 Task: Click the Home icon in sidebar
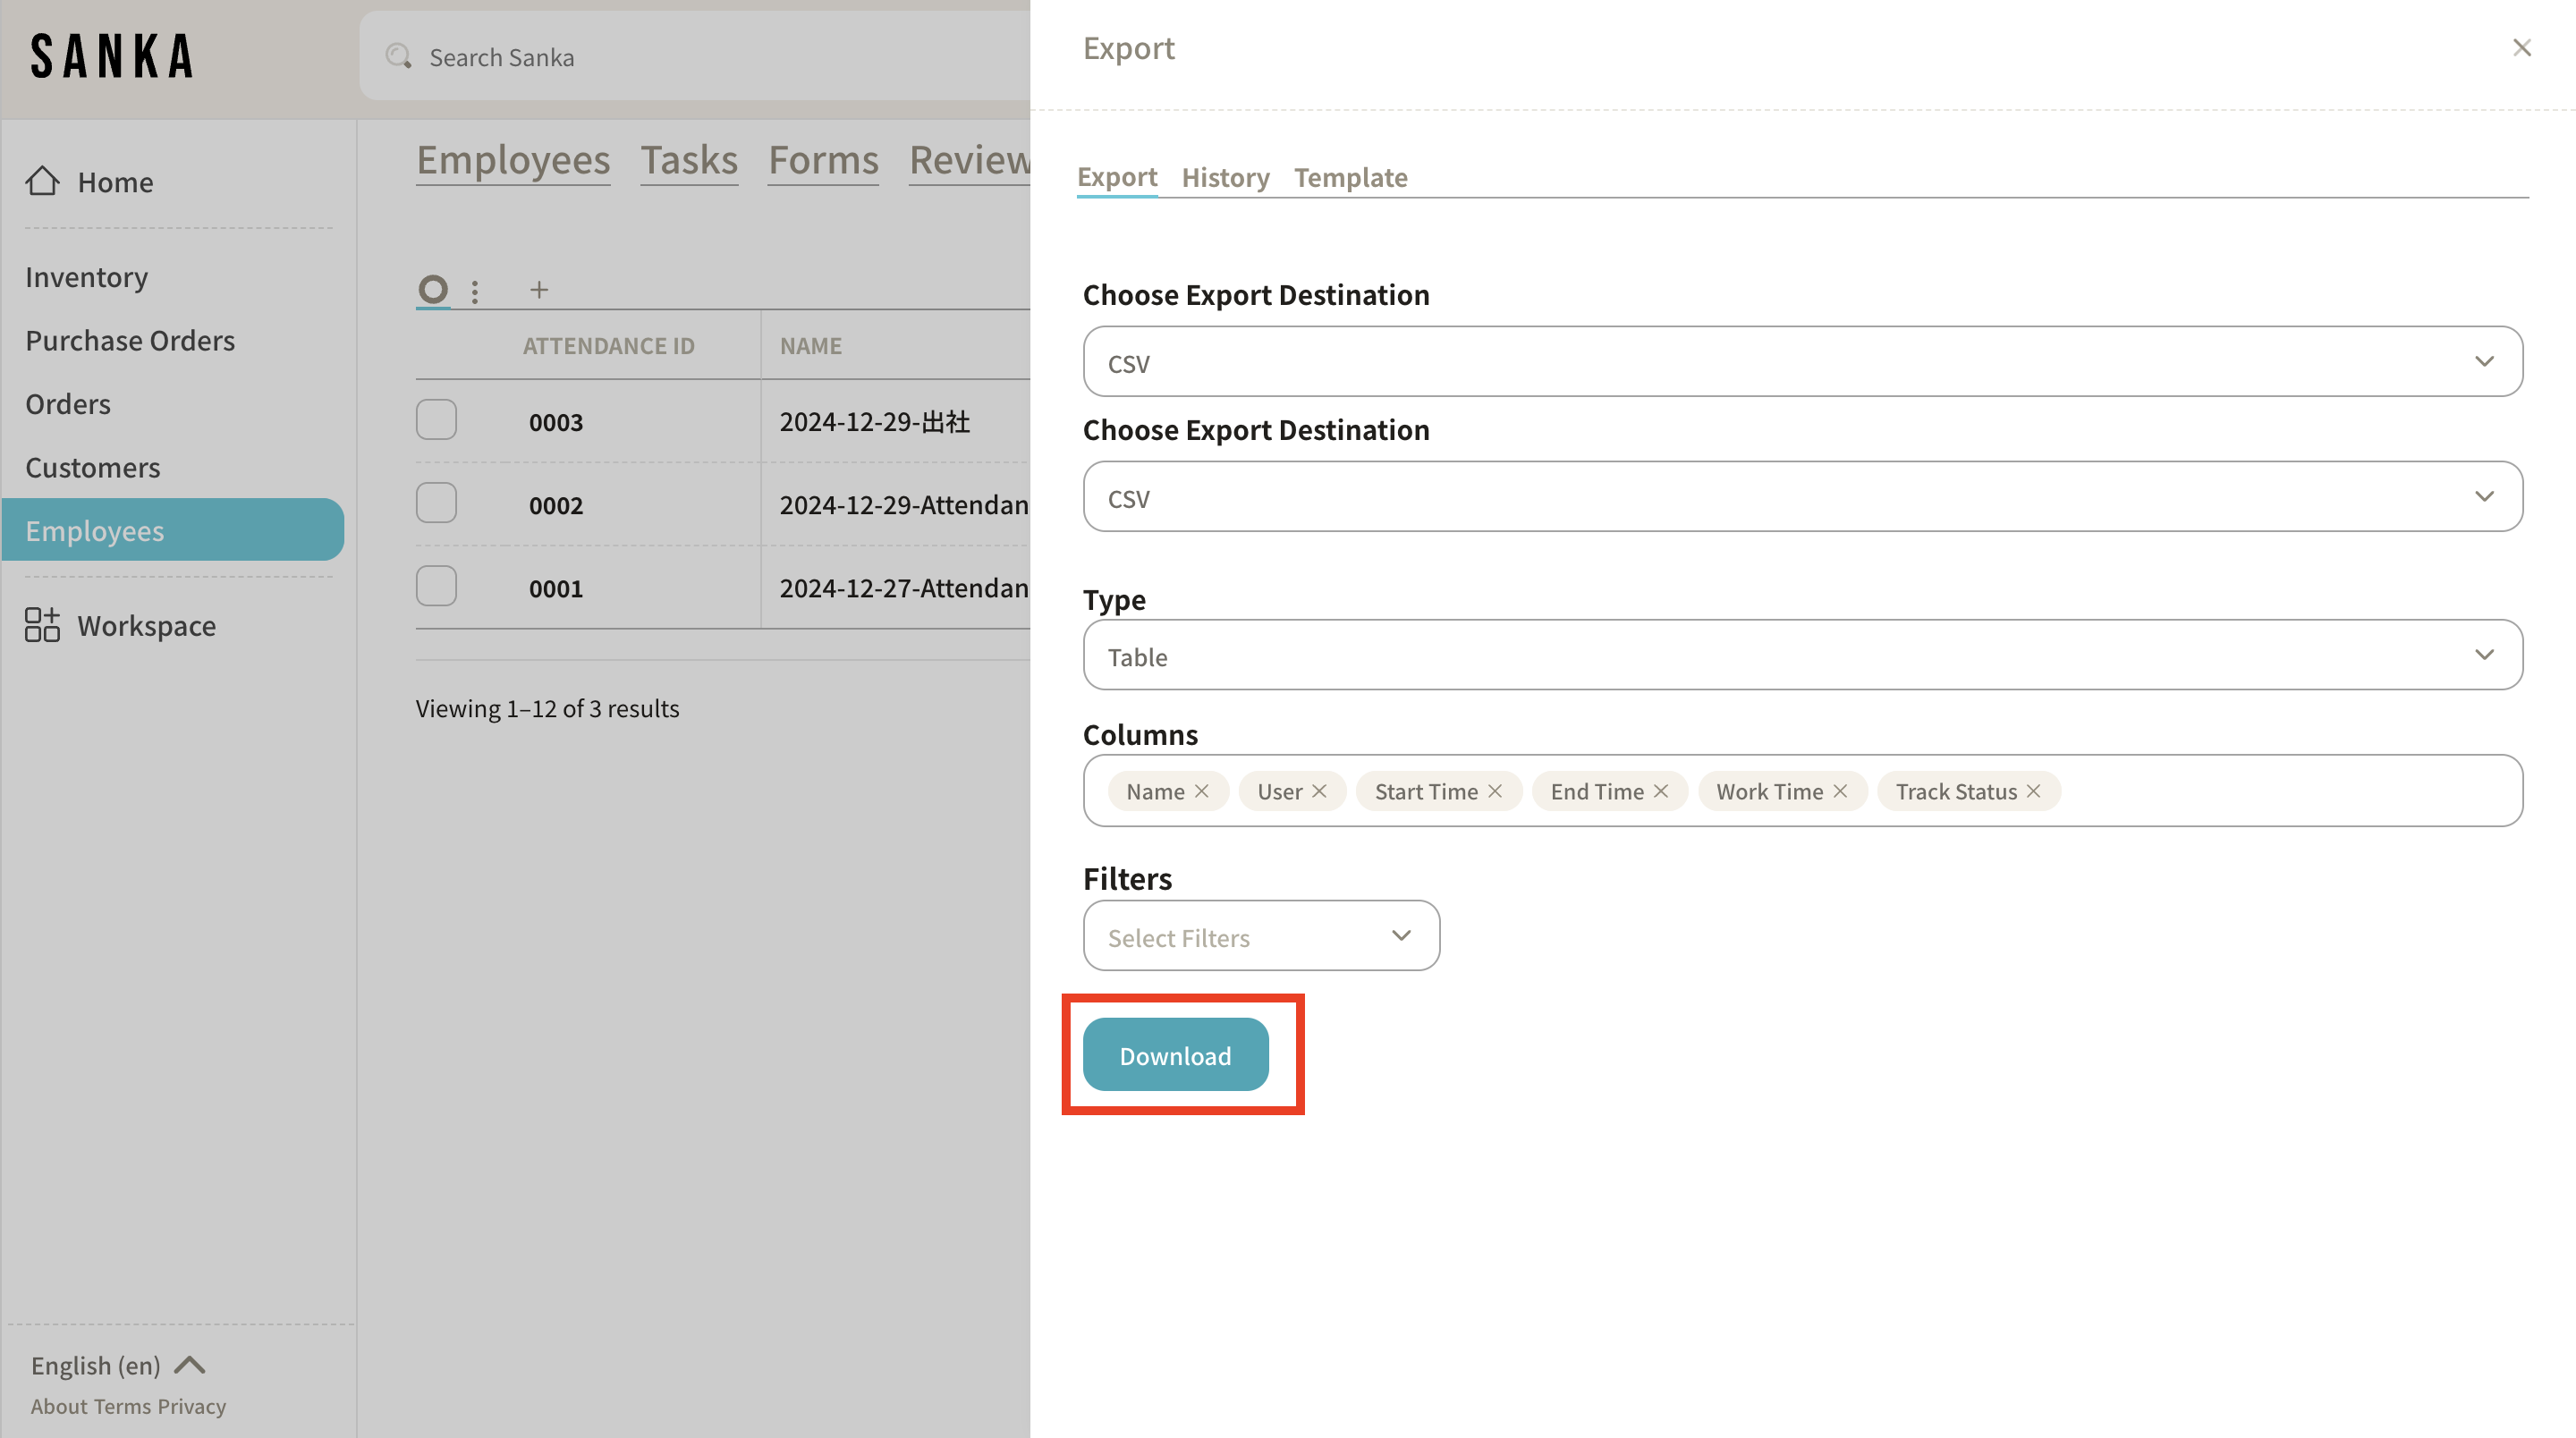point(42,181)
